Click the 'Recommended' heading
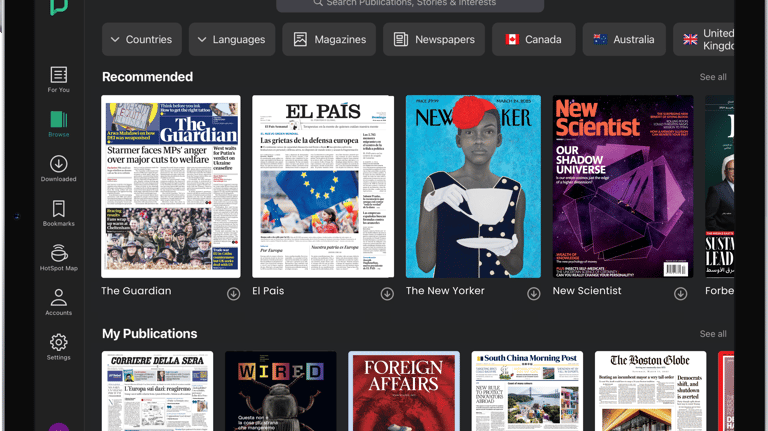 (x=147, y=77)
